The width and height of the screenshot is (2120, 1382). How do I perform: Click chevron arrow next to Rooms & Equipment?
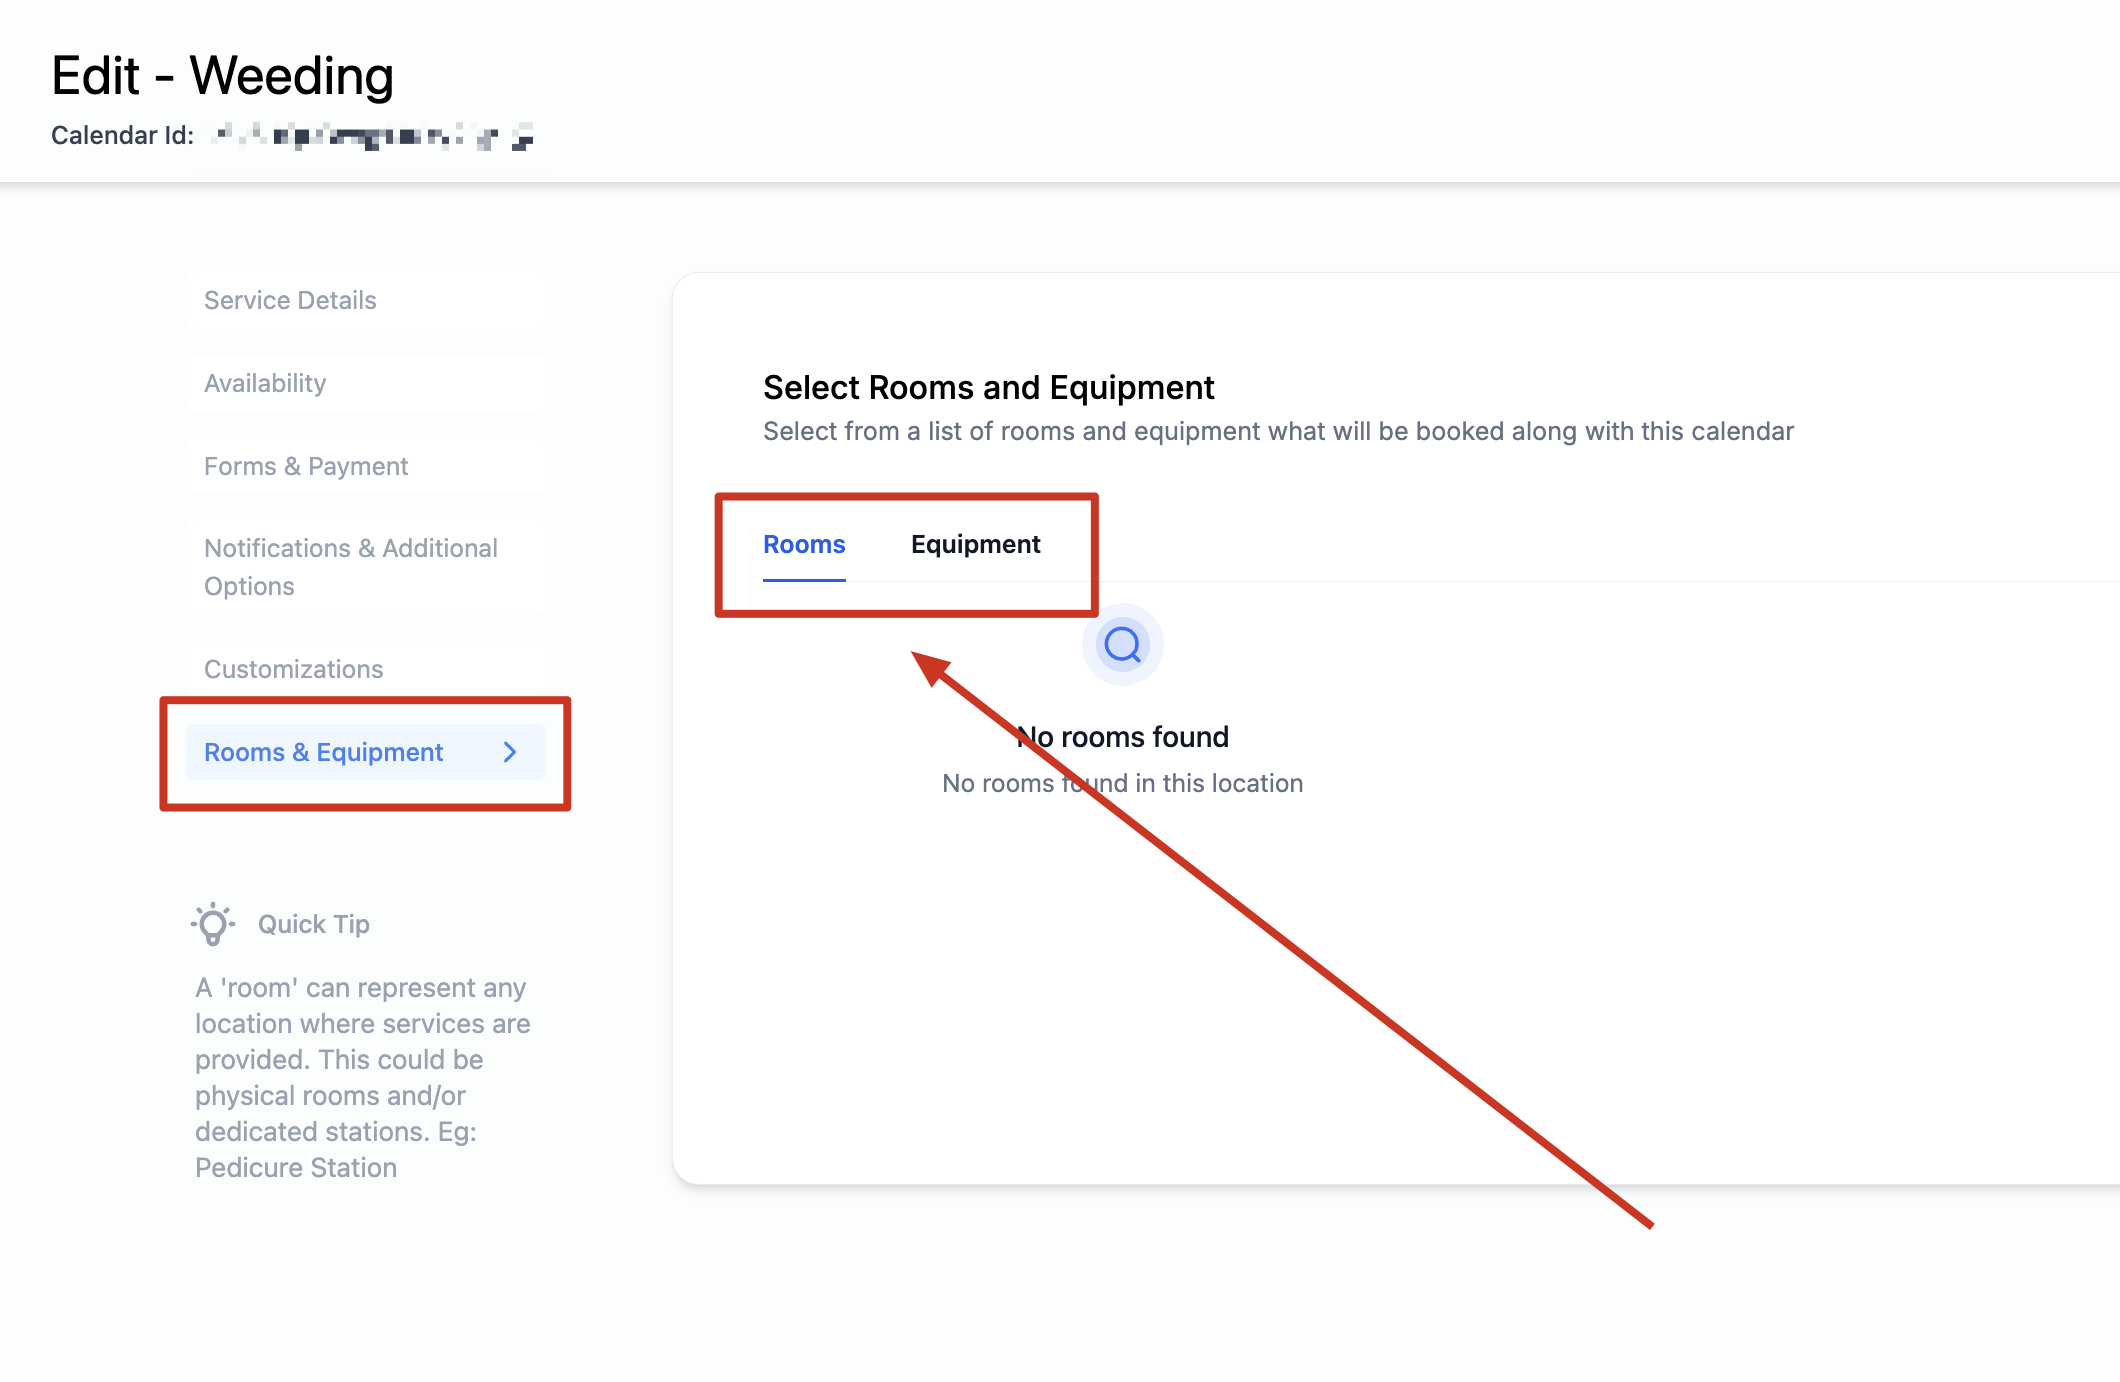coord(510,752)
